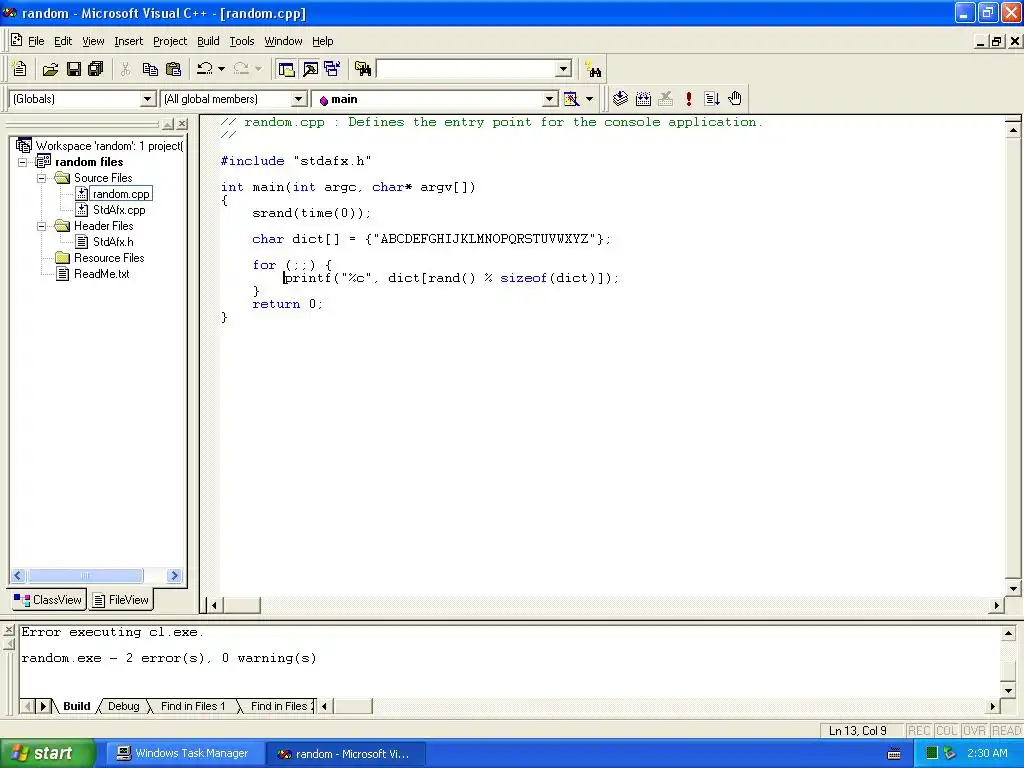Open the Insert menu
The image size is (1024, 768).
[x=128, y=41]
